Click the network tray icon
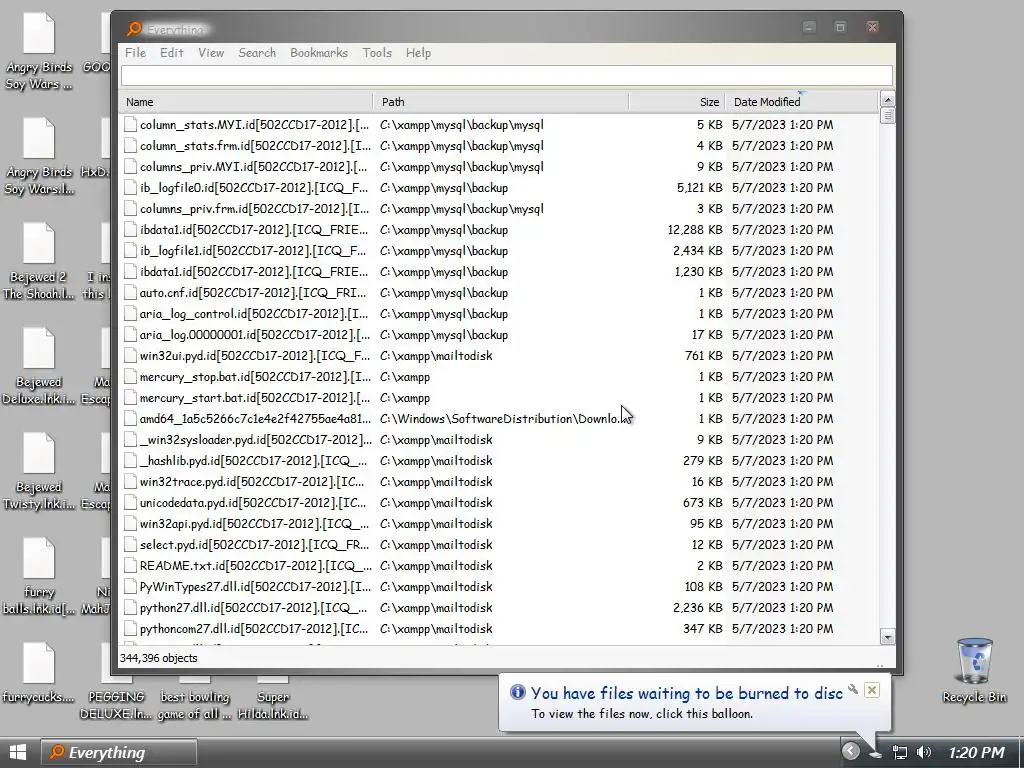 (900, 752)
